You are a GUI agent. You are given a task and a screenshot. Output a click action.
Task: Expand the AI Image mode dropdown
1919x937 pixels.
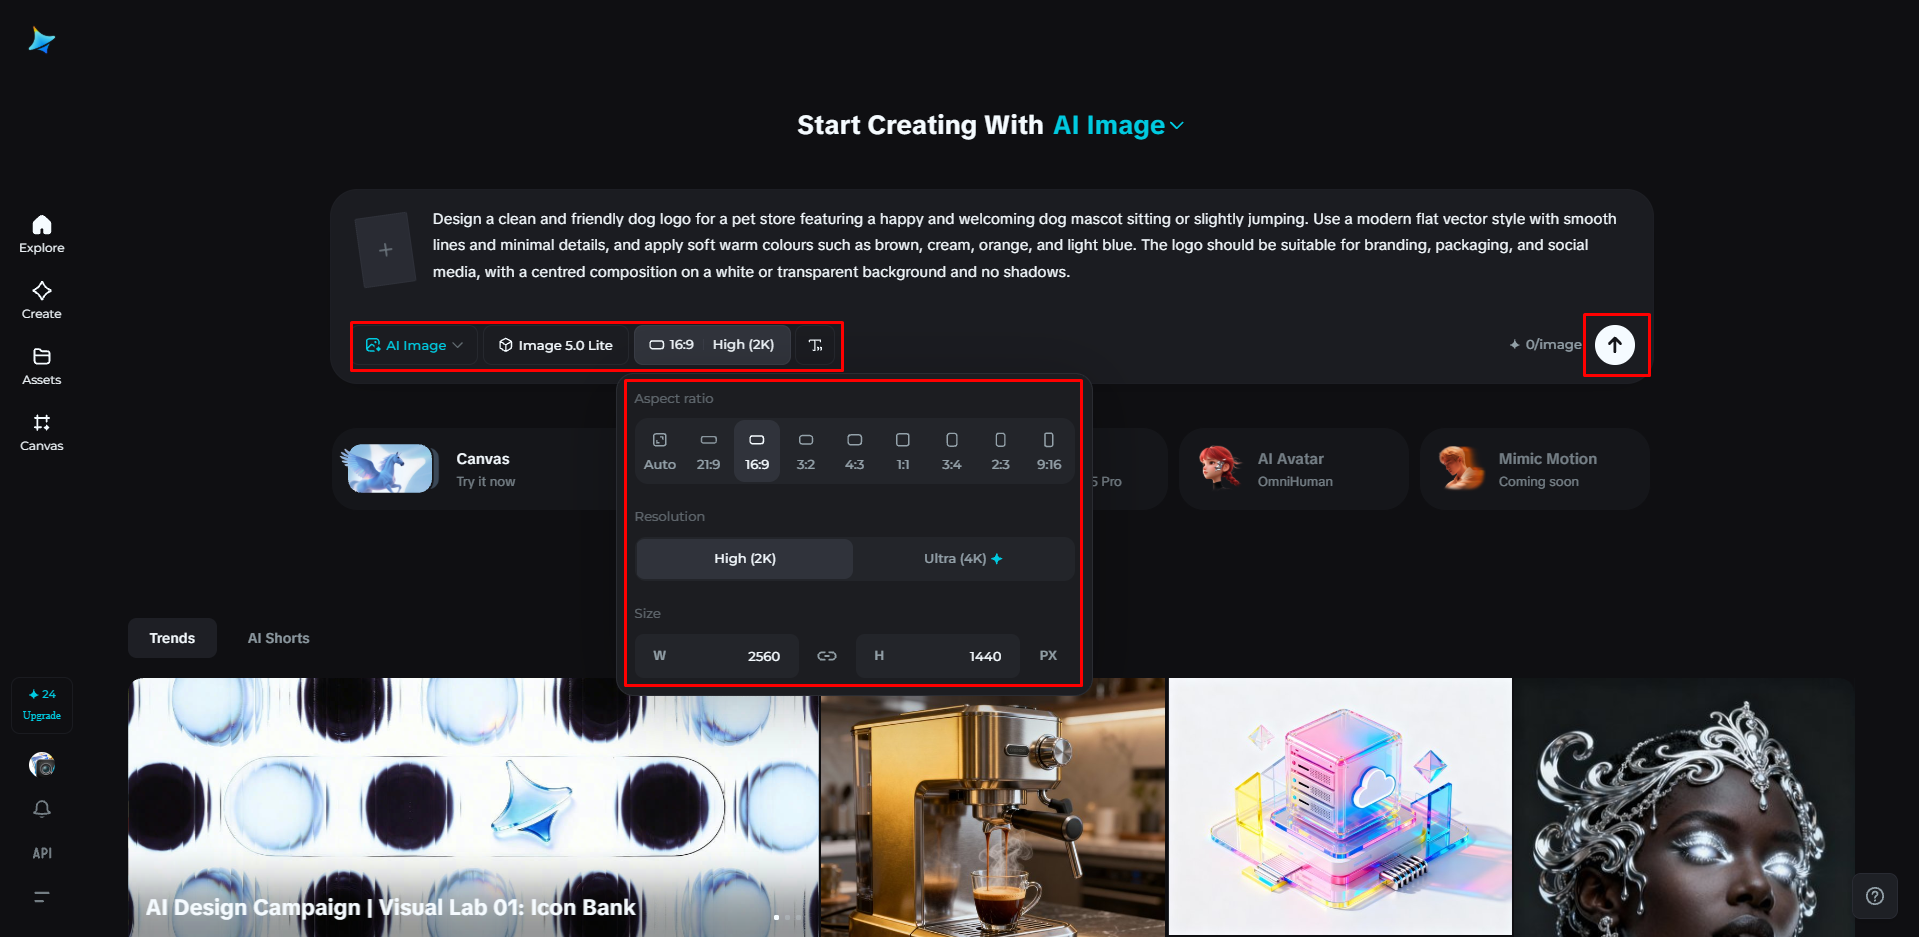click(x=414, y=345)
